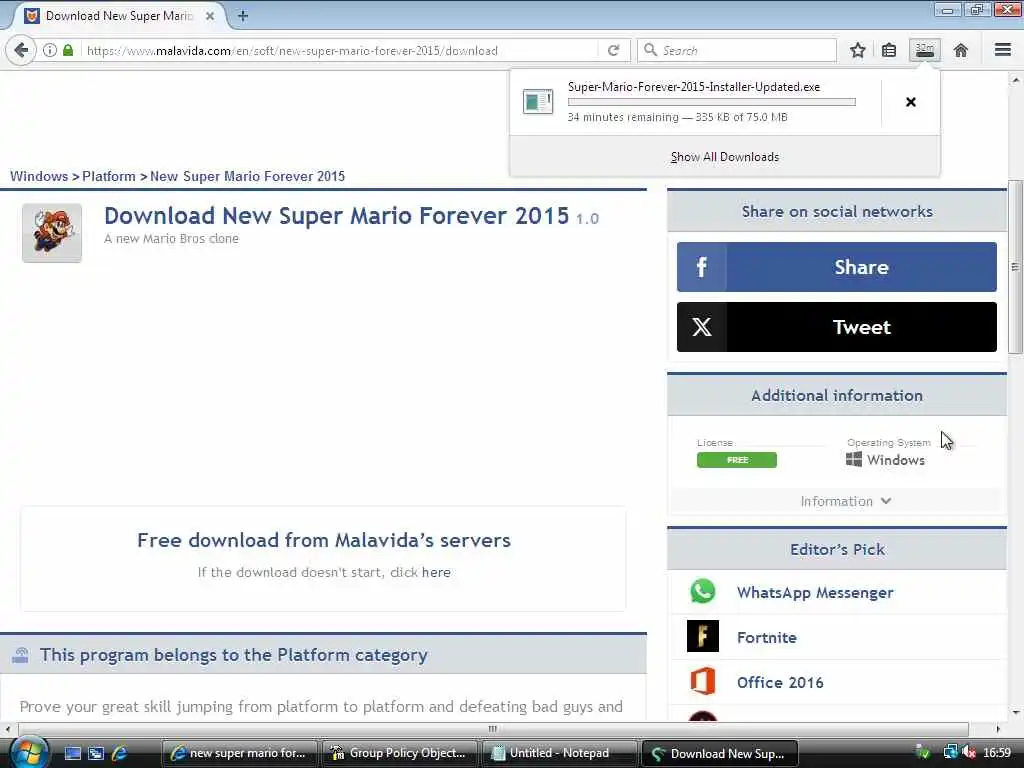This screenshot has height=768, width=1024.
Task: Switch to Group Policy Object taskbar window
Action: (x=400, y=753)
